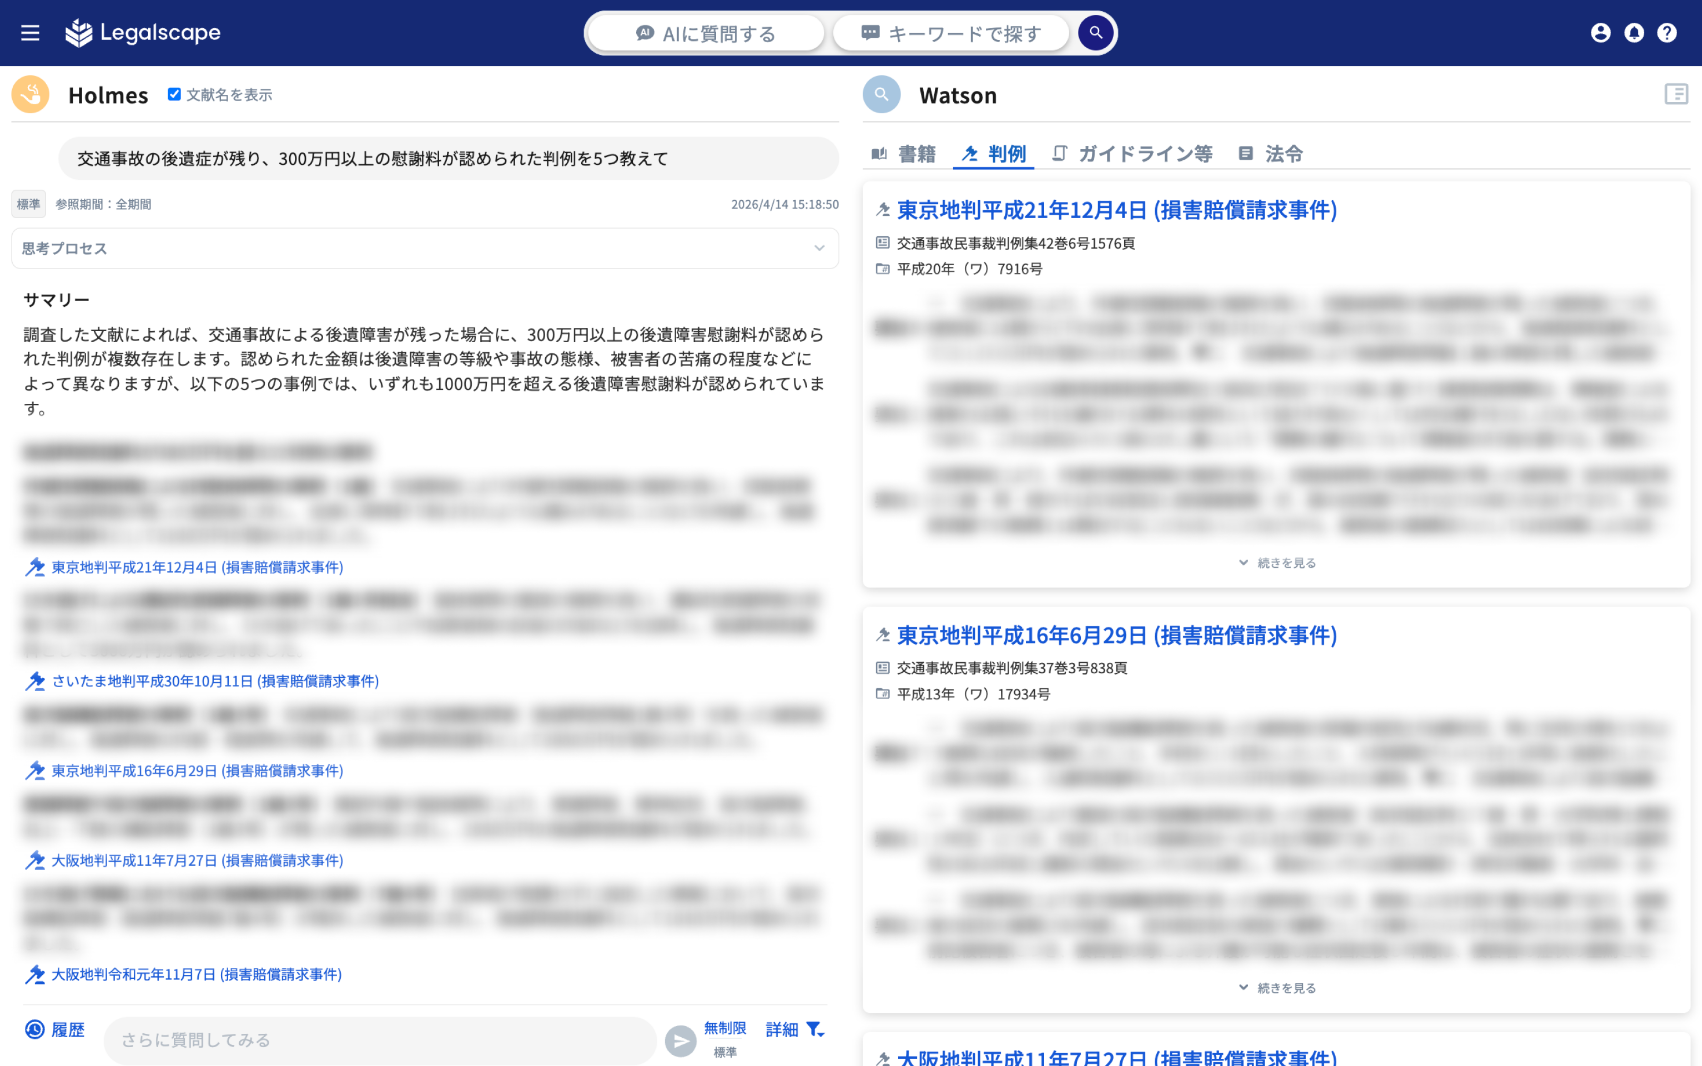The width and height of the screenshot is (1702, 1066).
Task: Click the 無制限 標準 mode selector
Action: pos(725,1039)
